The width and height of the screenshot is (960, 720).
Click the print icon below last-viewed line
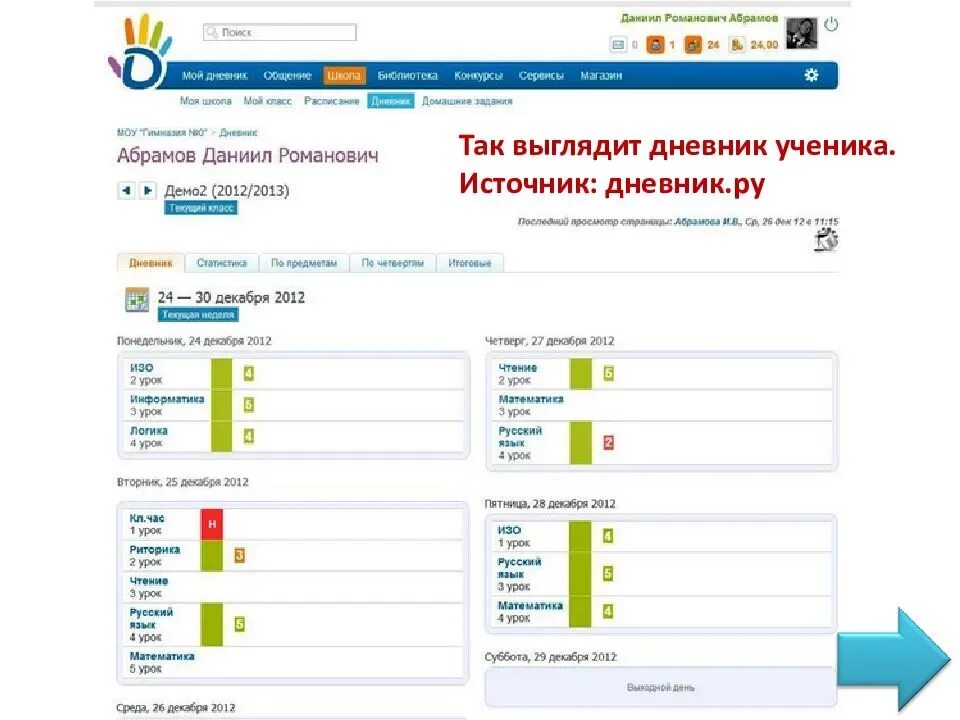[x=827, y=240]
